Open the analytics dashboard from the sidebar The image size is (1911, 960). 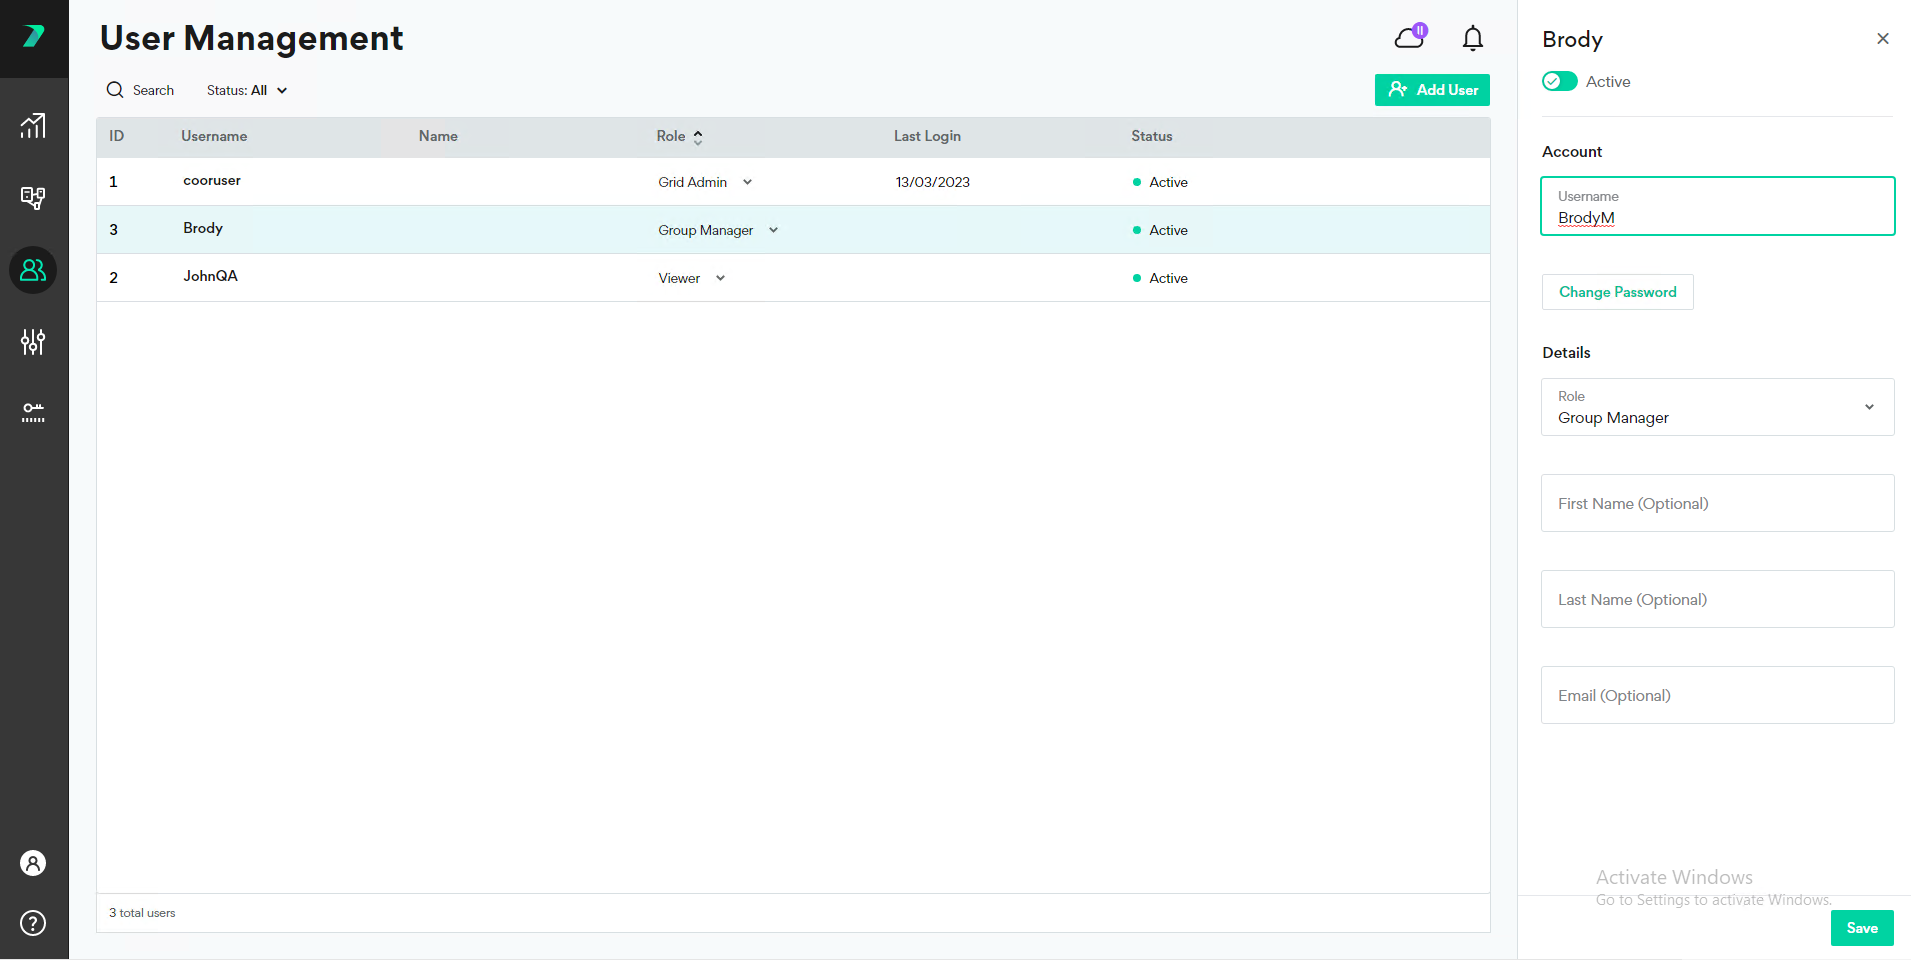click(33, 125)
